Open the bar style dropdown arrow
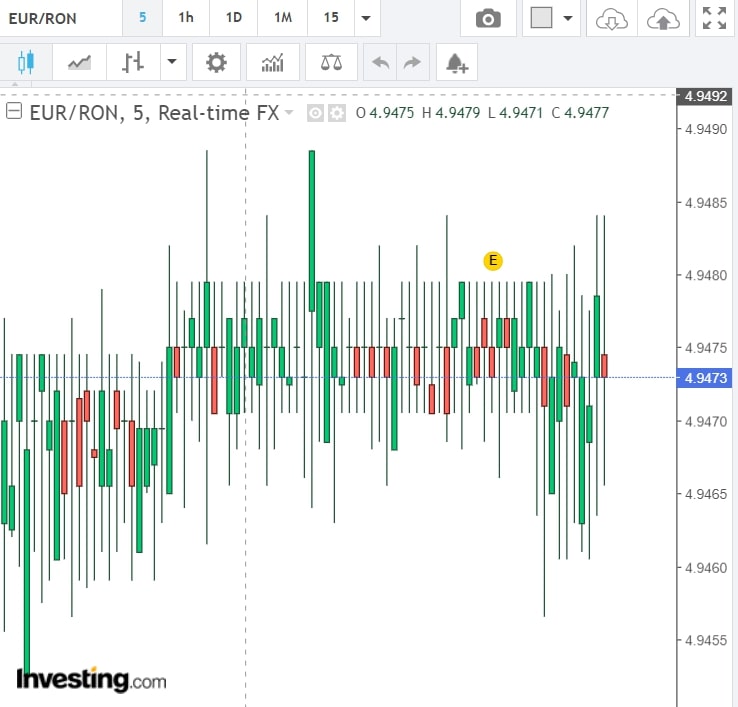The width and height of the screenshot is (738, 707). tap(172, 63)
